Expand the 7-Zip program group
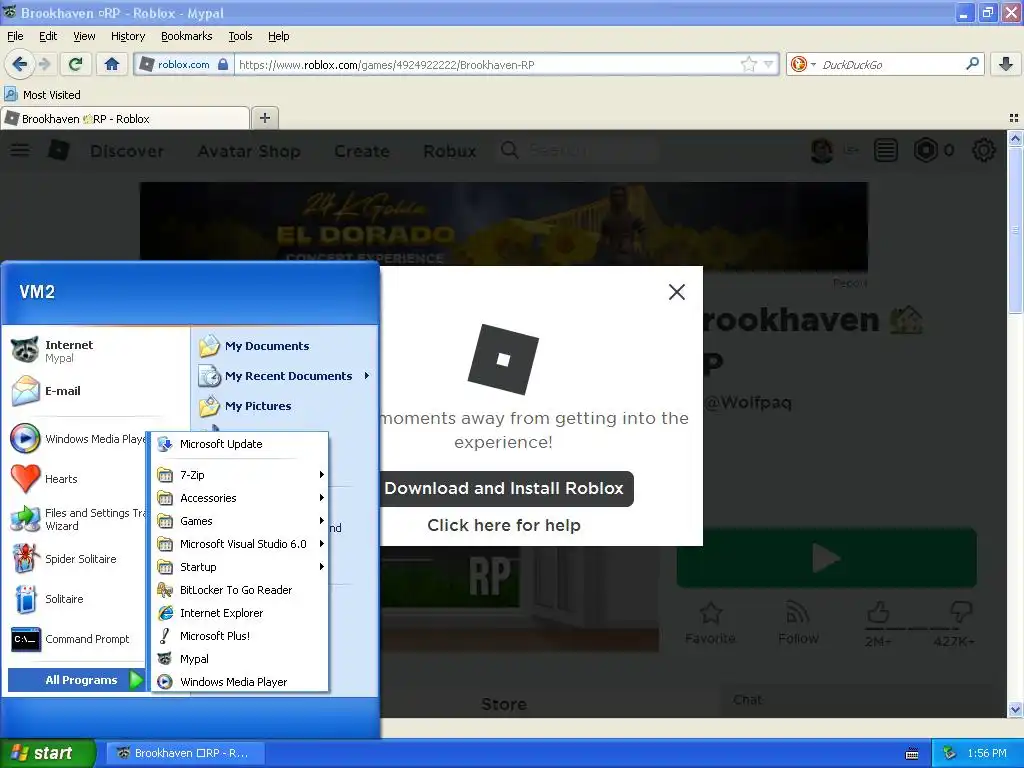Viewport: 1024px width, 768px height. click(x=240, y=475)
